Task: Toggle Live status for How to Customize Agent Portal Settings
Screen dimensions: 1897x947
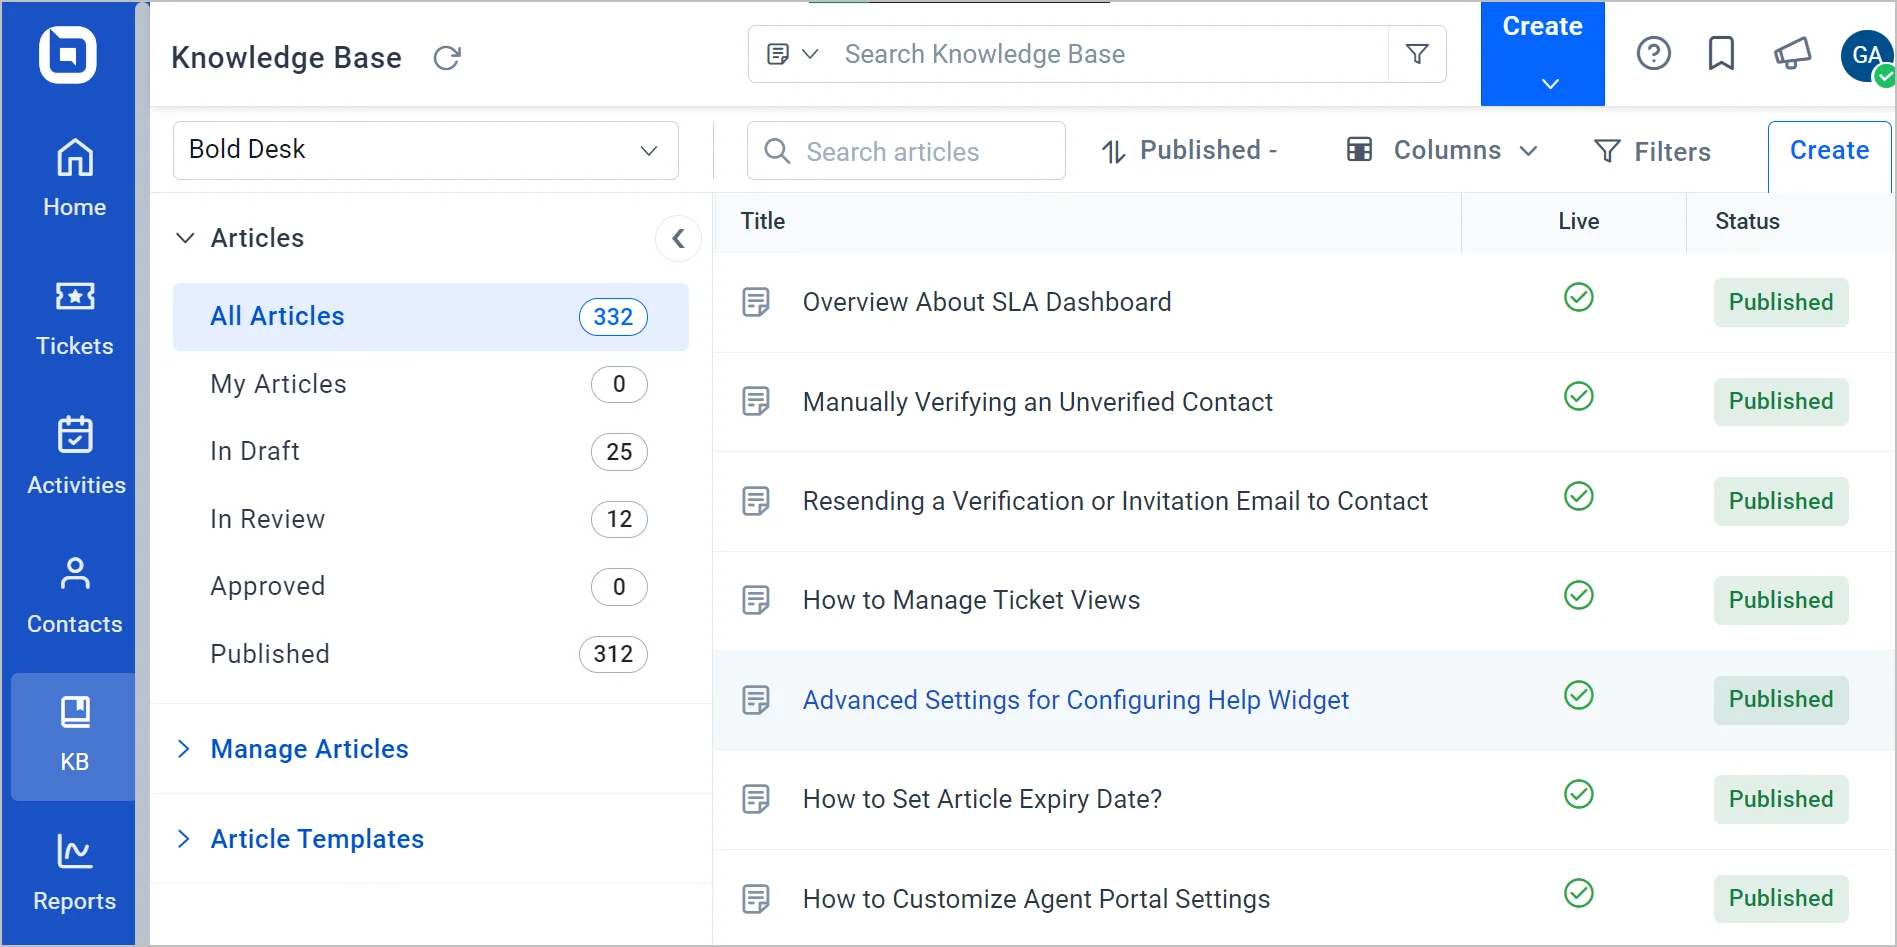Action: point(1578,893)
